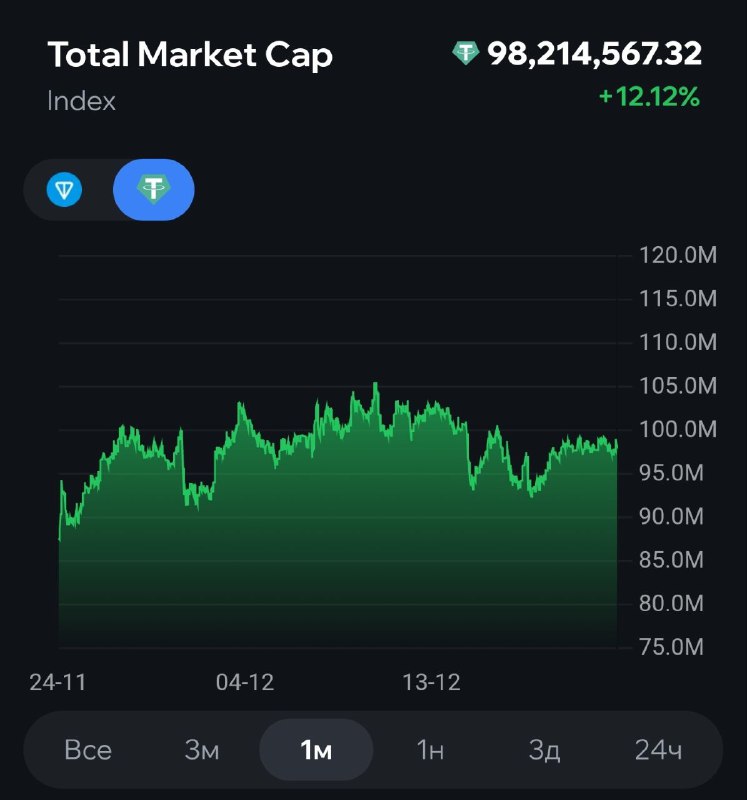Select the Tether USDT currency toggle
The image size is (747, 800).
[153, 189]
